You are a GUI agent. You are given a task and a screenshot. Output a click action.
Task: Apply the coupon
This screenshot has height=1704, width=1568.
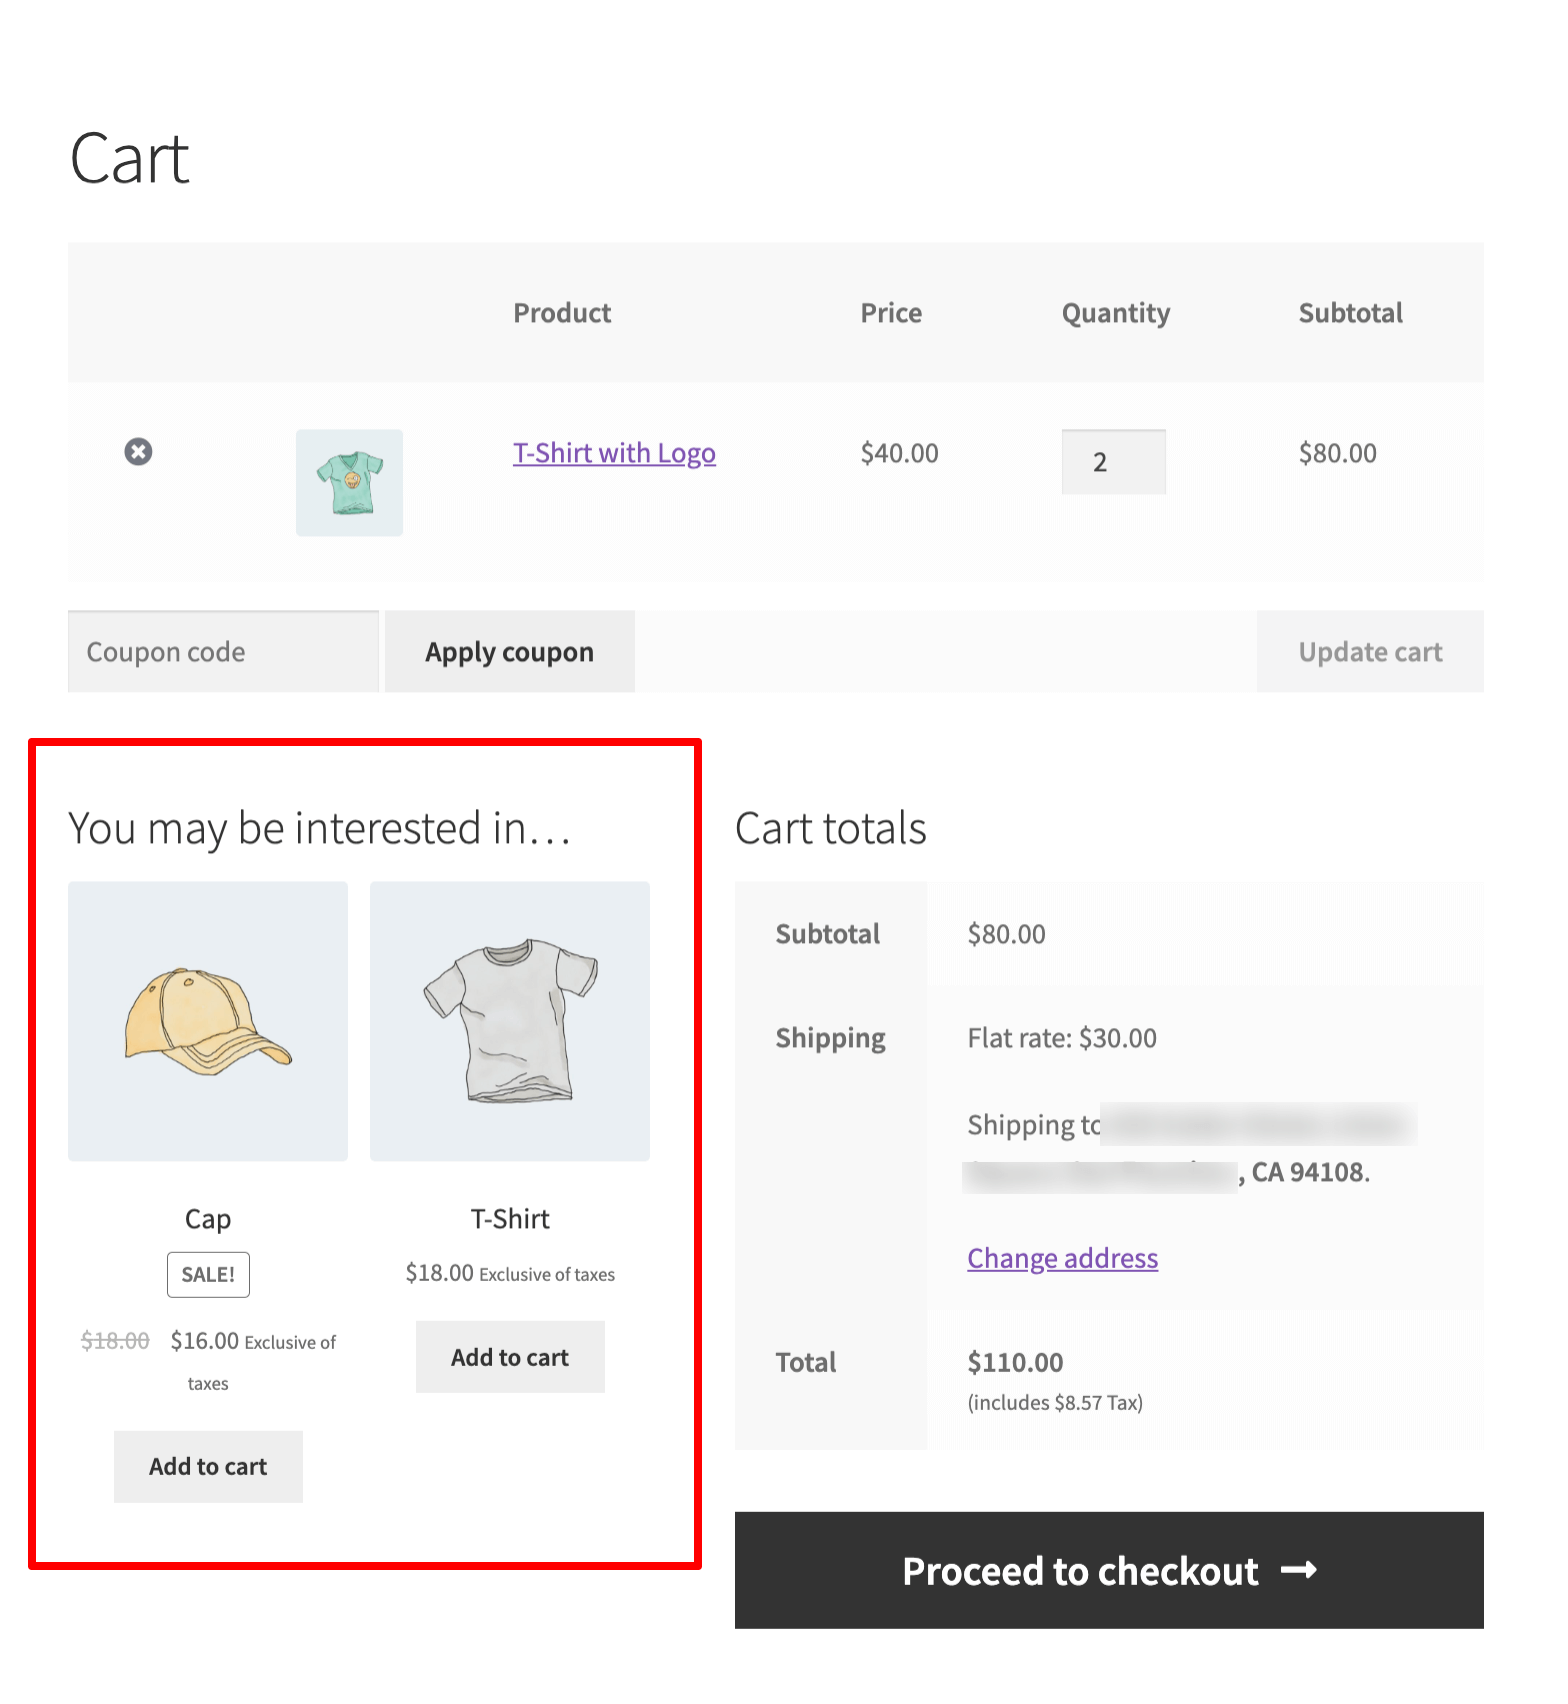point(510,652)
